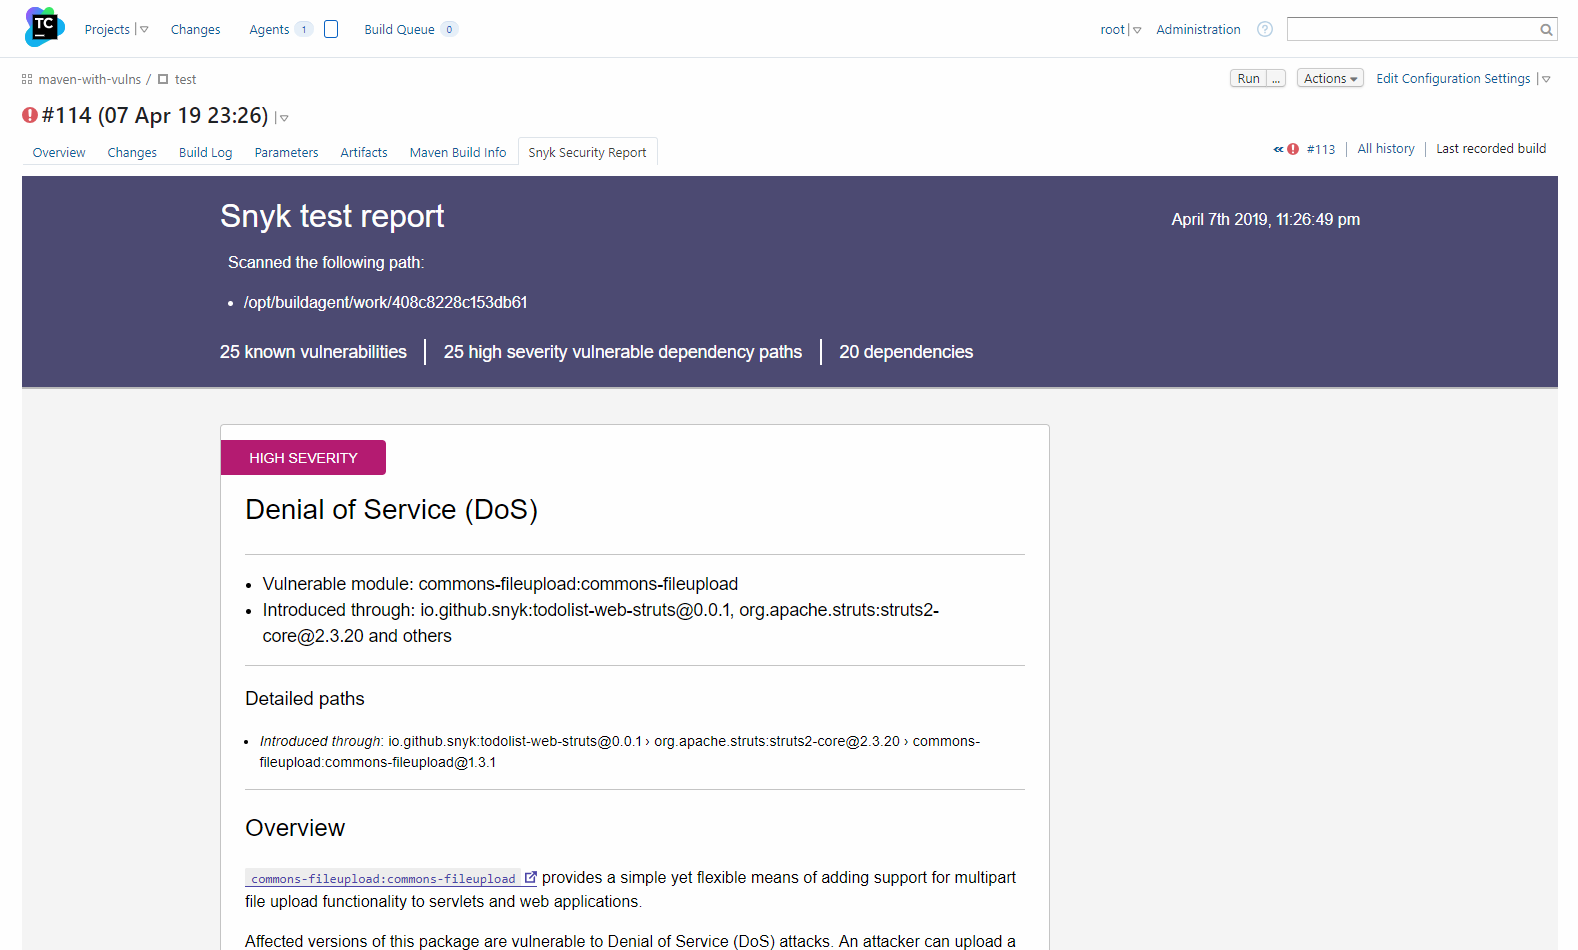Open the Build Queue page
The width and height of the screenshot is (1578, 950).
tap(399, 29)
